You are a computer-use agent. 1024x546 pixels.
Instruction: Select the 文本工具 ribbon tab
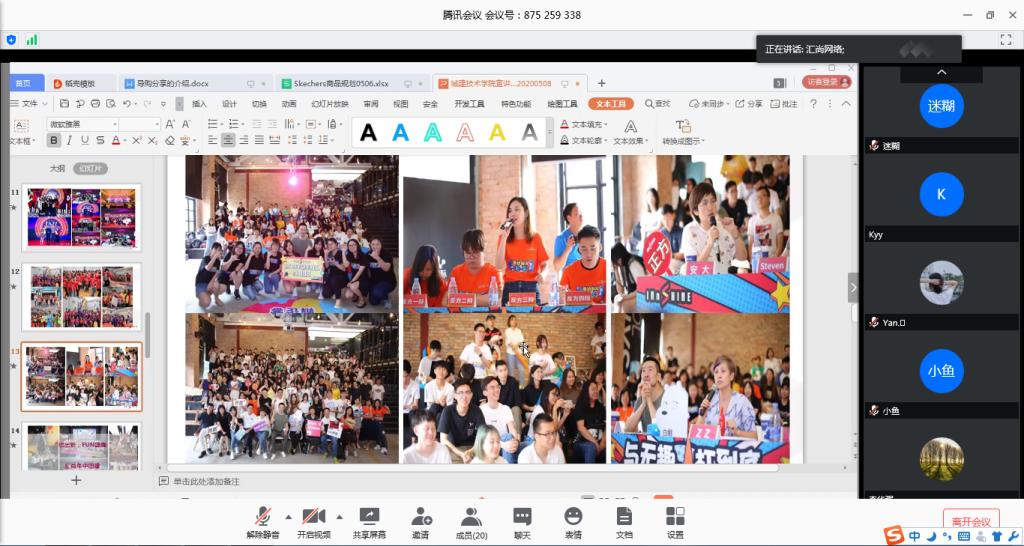click(611, 103)
